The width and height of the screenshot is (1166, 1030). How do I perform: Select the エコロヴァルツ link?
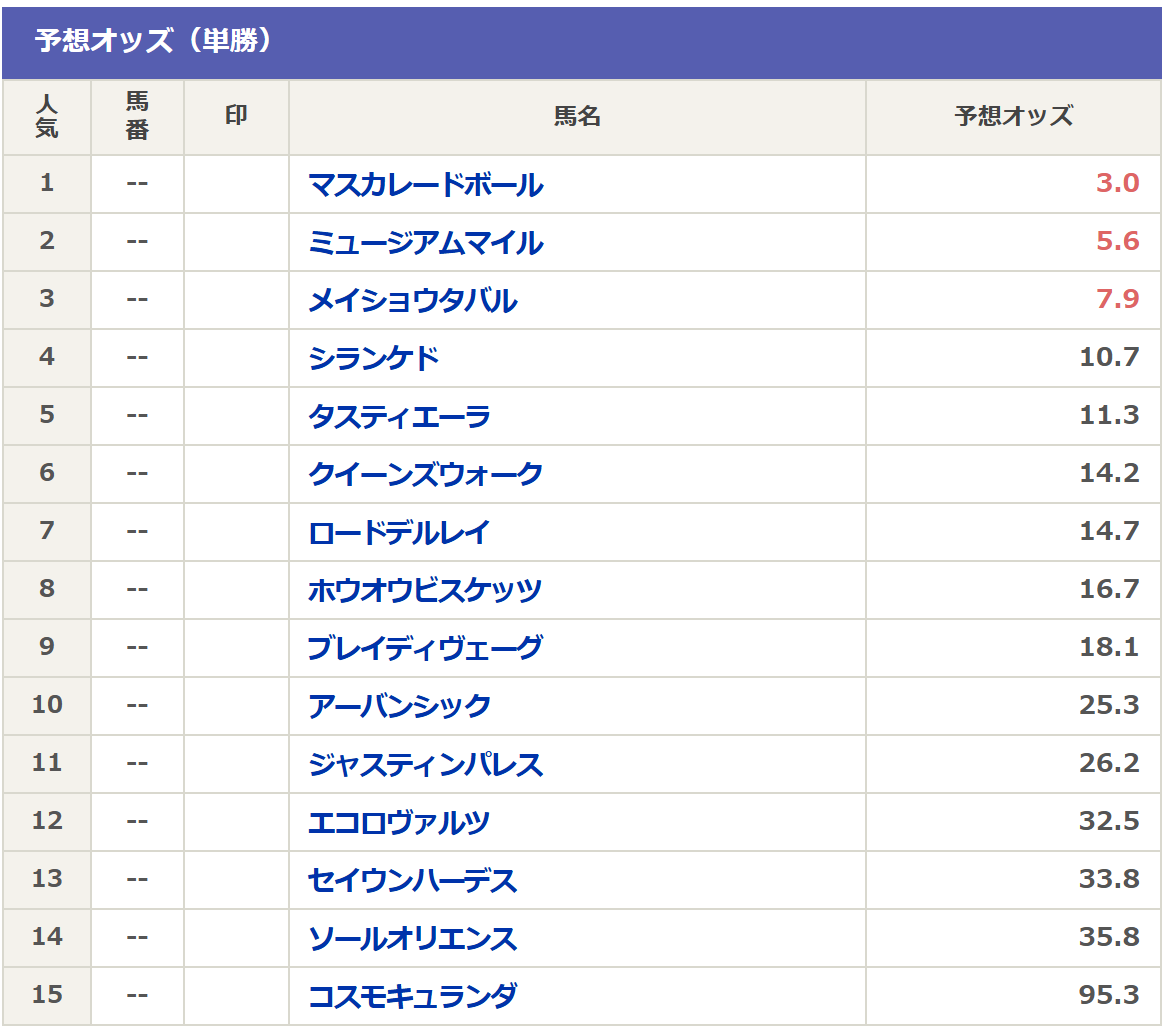click(399, 823)
